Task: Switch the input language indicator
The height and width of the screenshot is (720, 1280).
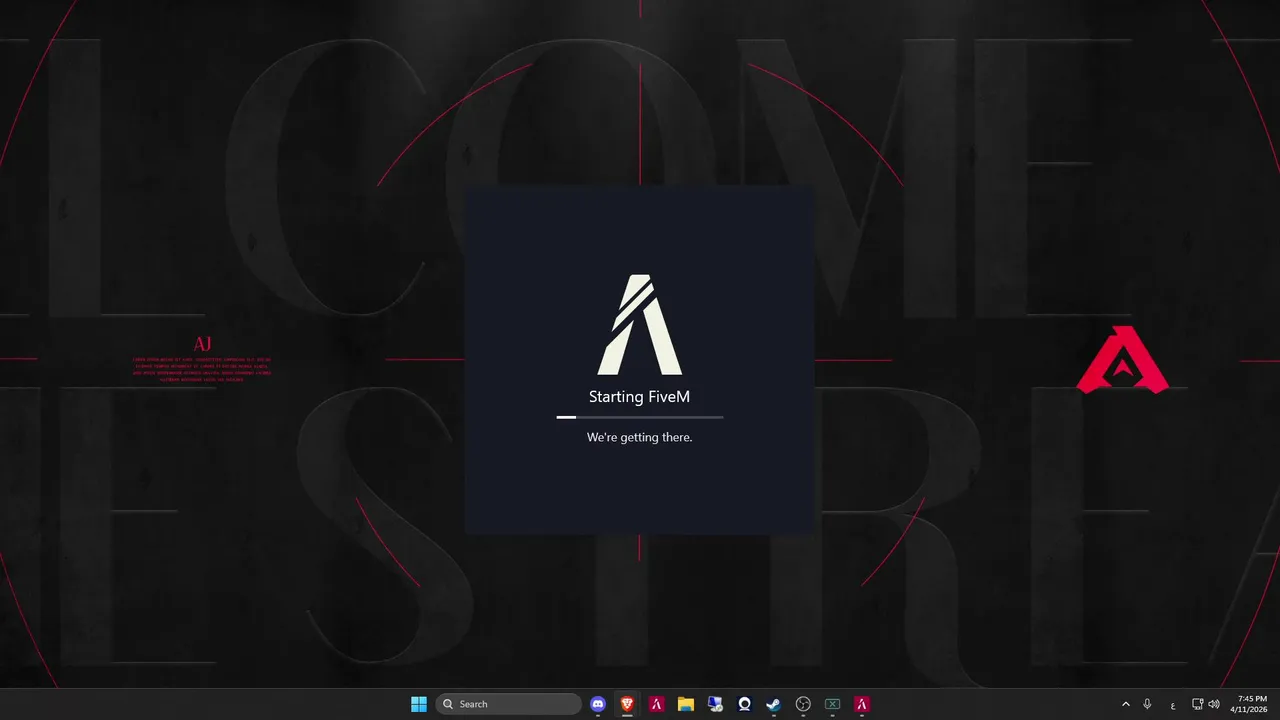Action: tap(1172, 704)
